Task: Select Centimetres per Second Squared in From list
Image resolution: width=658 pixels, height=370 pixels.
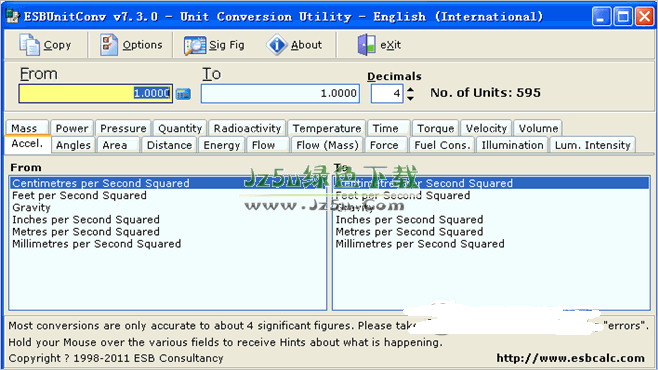Action: tap(168, 183)
